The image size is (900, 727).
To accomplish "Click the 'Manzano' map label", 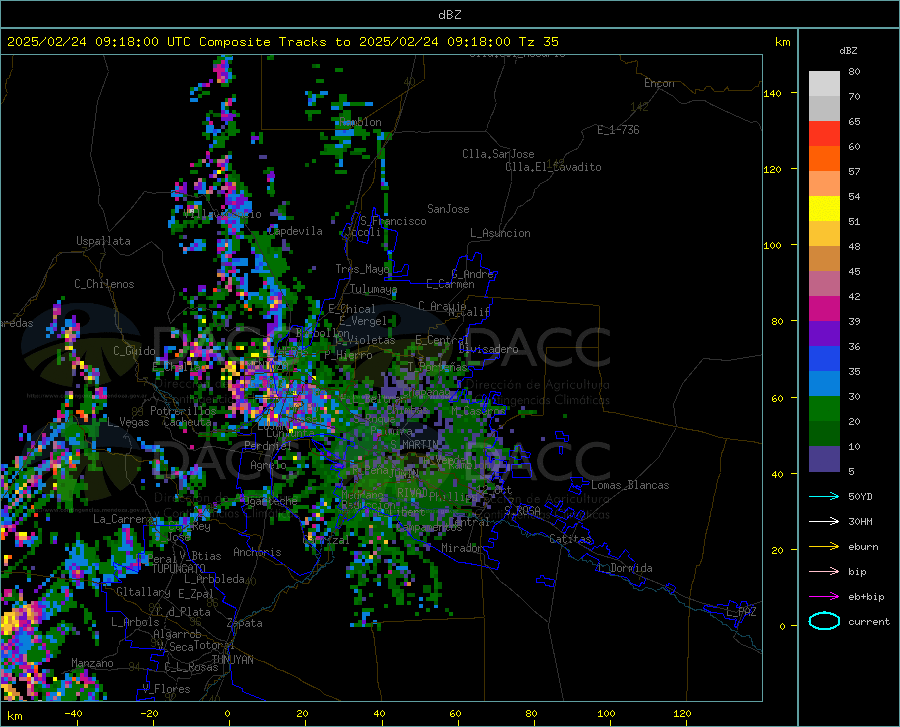I will point(92,663).
